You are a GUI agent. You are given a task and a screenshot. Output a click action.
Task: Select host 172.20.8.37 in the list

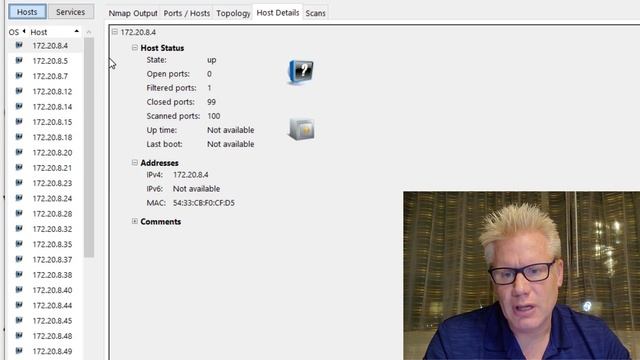[52, 260]
